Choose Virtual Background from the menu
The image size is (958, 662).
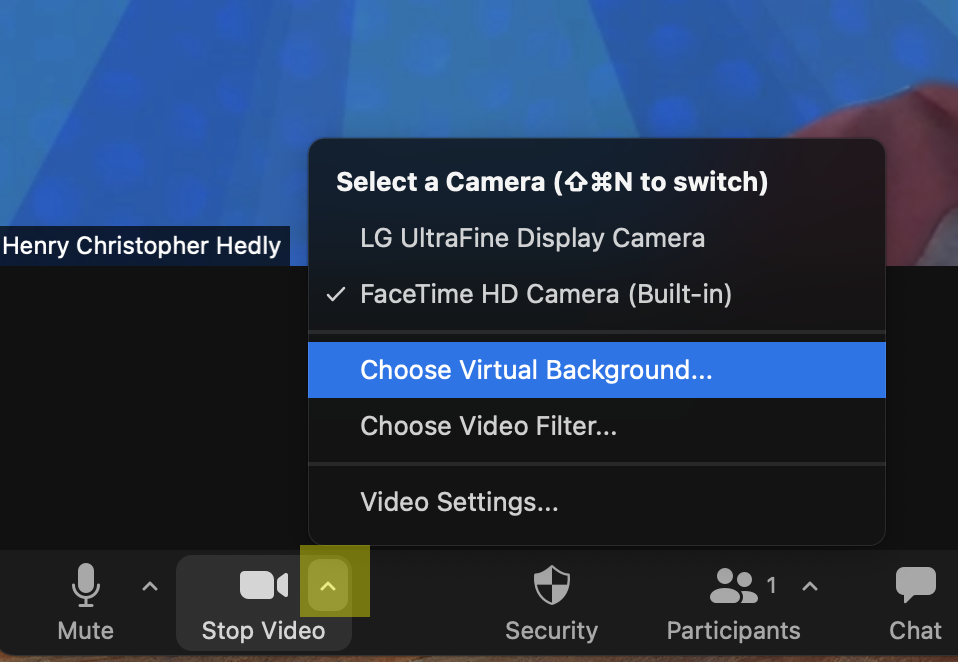pyautogui.click(x=536, y=370)
